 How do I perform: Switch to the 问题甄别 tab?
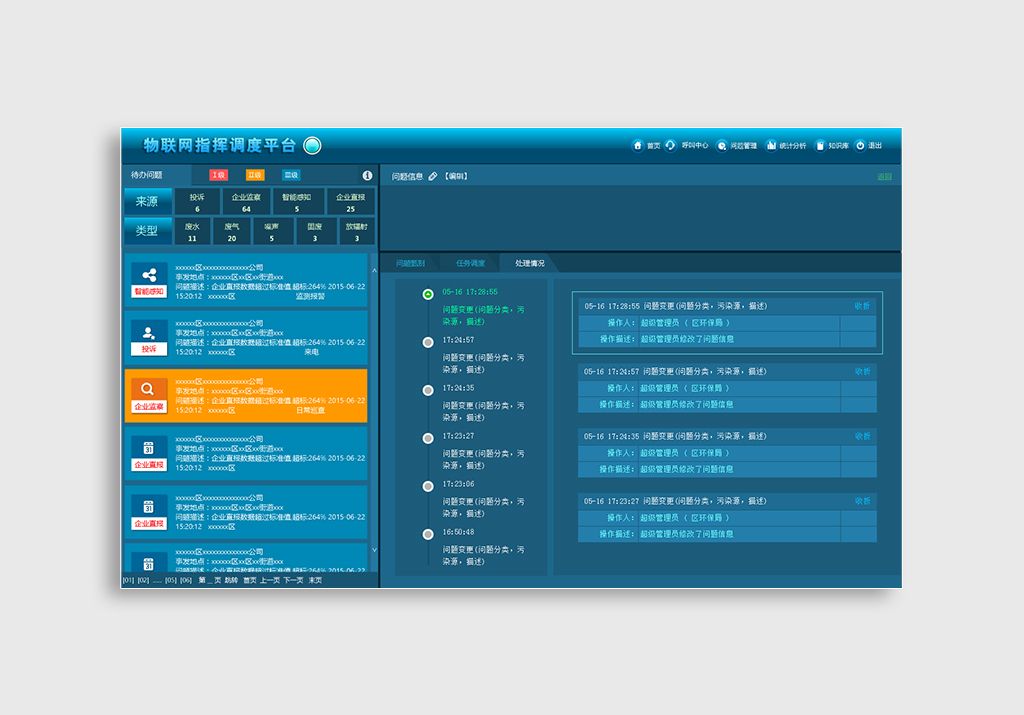[410, 263]
